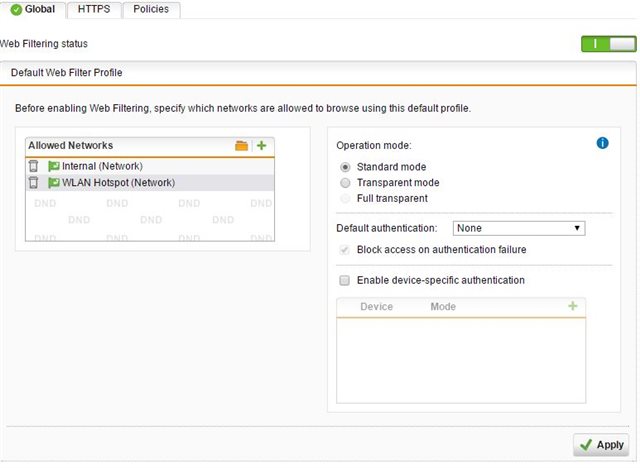Enable device-specific authentication checkbox
This screenshot has width=640, height=468.
[x=346, y=281]
